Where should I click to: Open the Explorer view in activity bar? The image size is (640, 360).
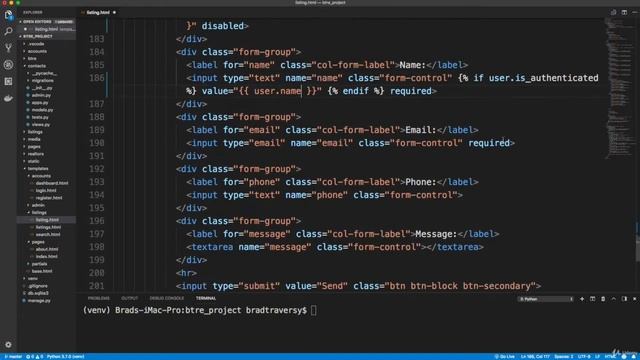(x=8, y=15)
